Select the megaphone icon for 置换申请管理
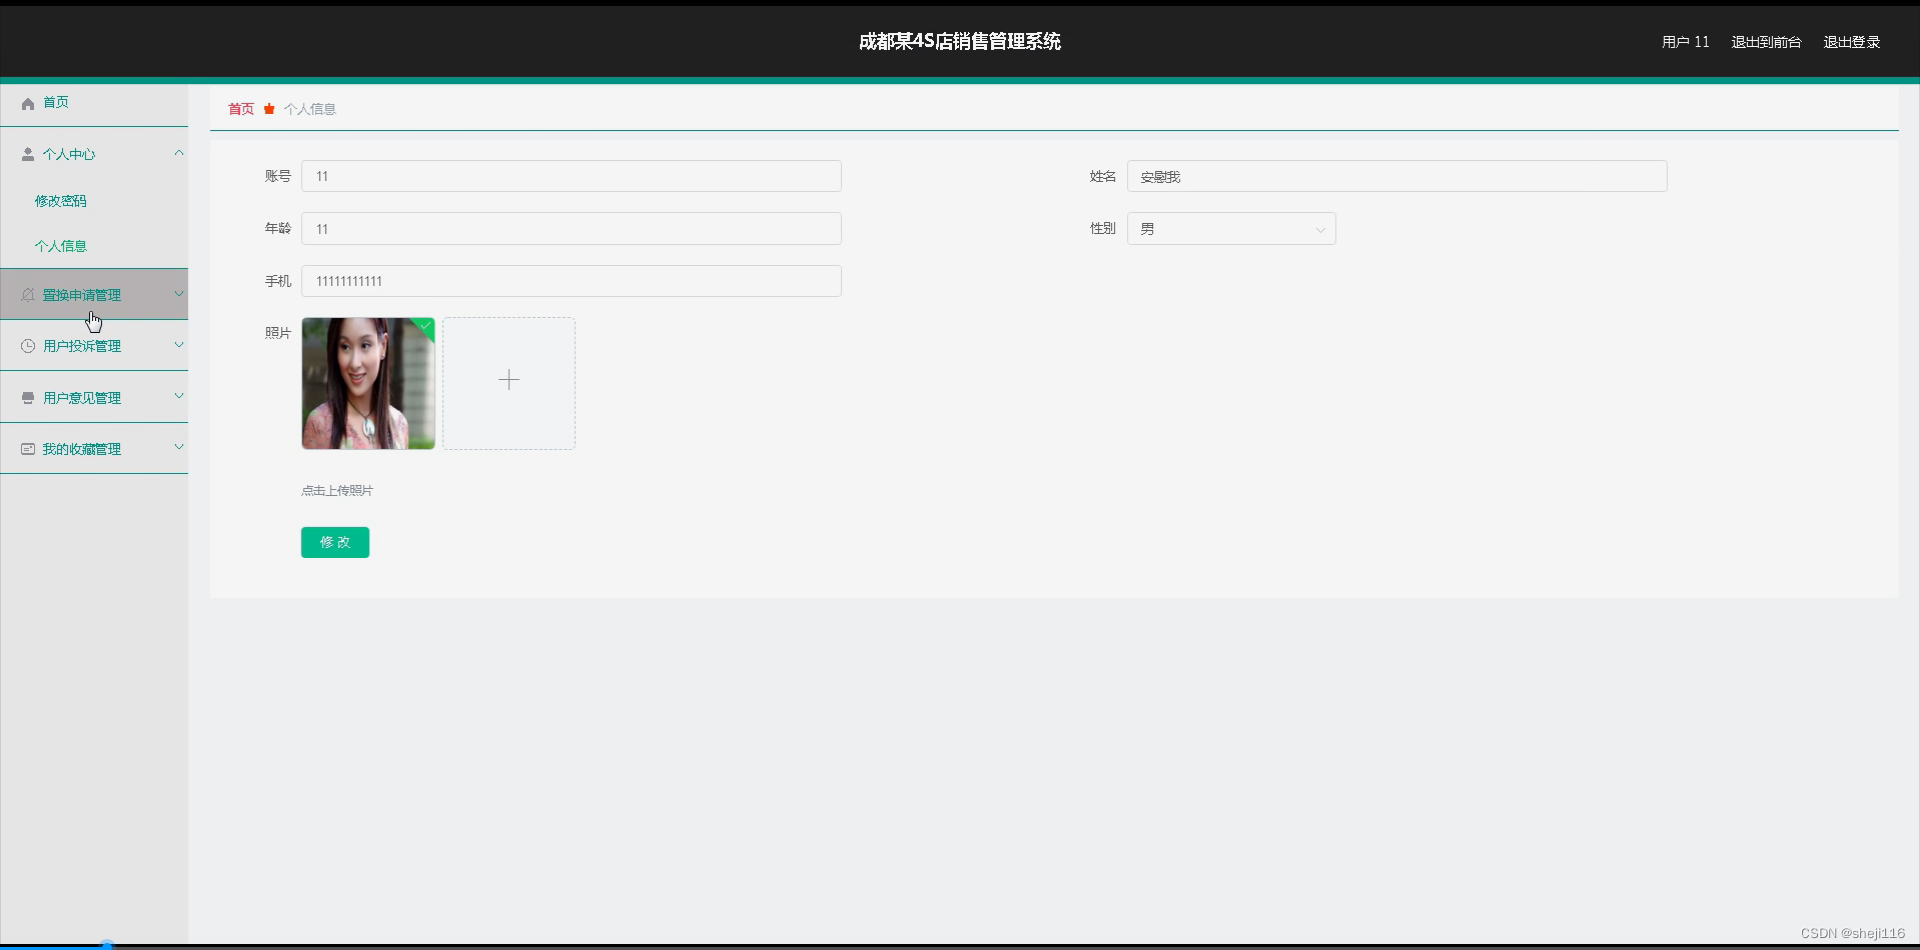Image resolution: width=1920 pixels, height=950 pixels. pos(27,294)
